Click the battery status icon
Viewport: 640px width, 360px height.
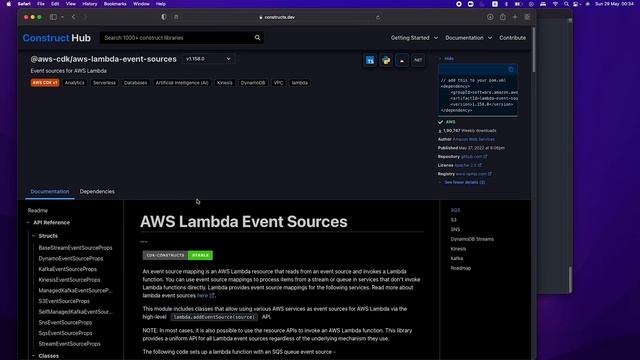(x=518, y=4)
